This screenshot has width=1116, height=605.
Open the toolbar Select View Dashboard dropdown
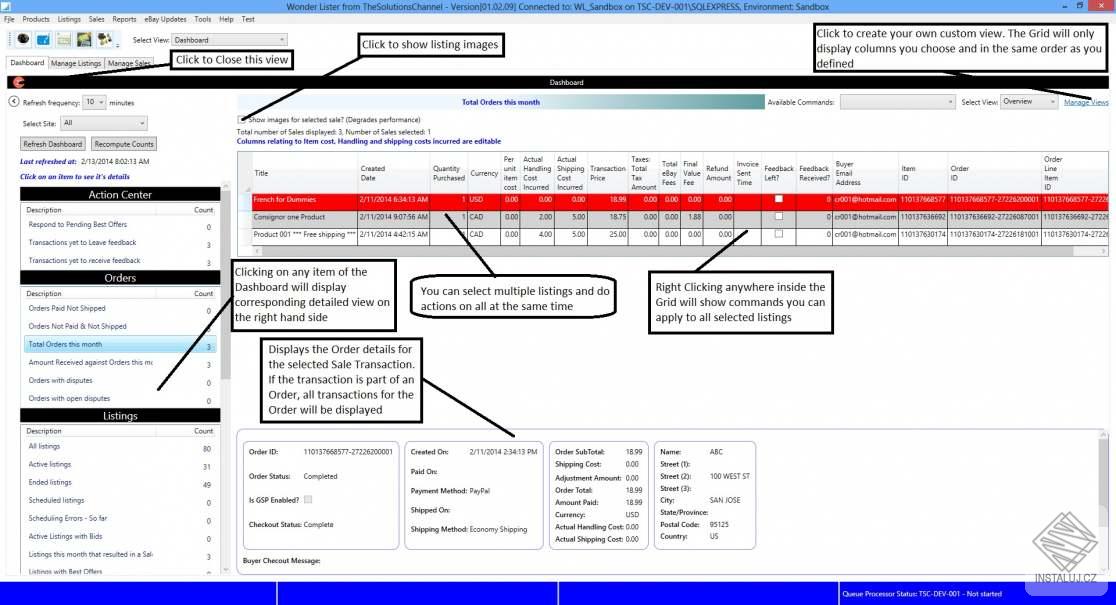(x=229, y=40)
